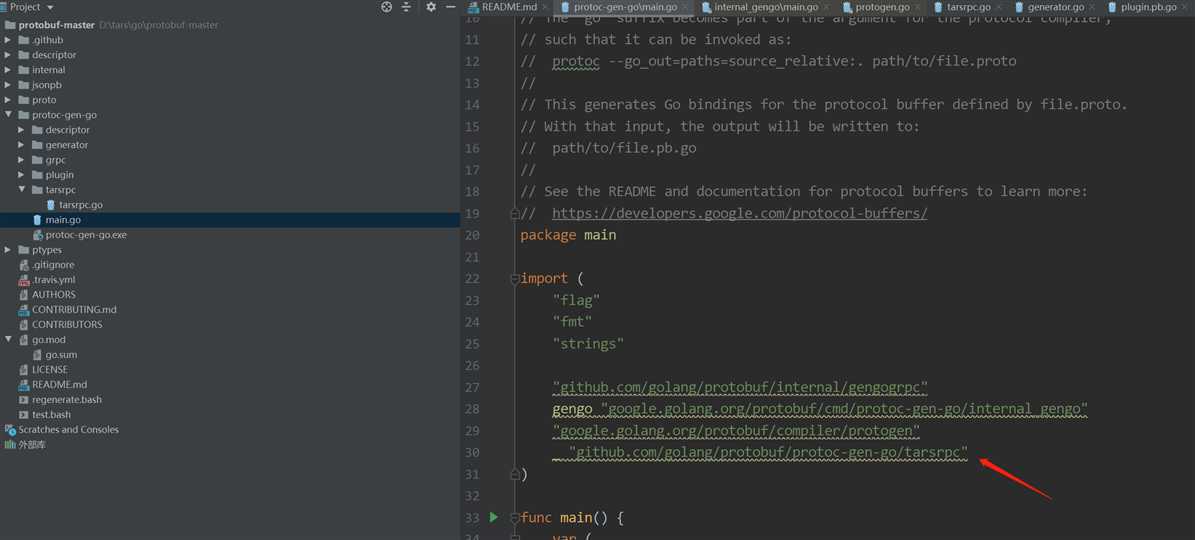The image size is (1195, 540).
Task: Expand the jsonpb folder arrow
Action: point(8,85)
